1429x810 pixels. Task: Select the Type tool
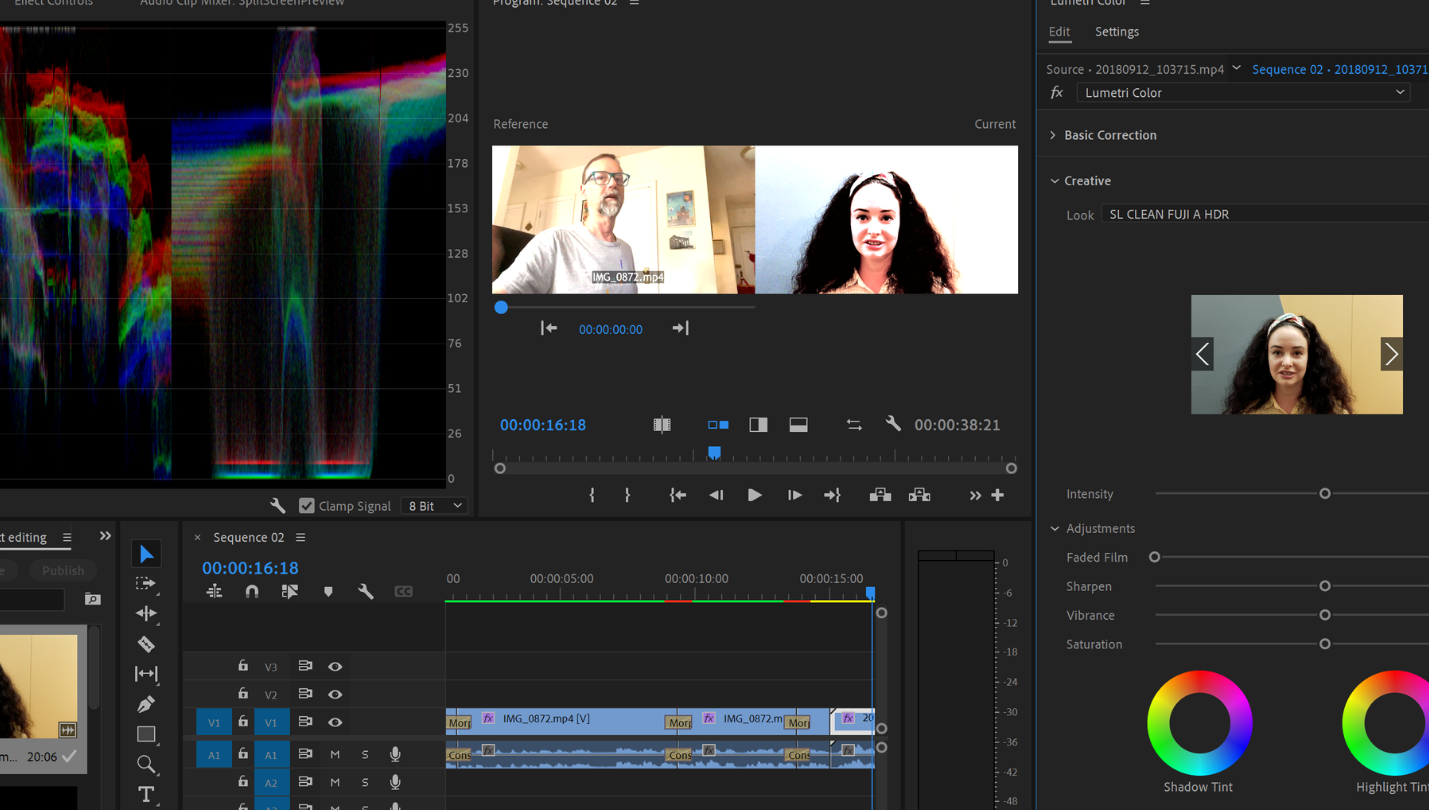coord(146,794)
